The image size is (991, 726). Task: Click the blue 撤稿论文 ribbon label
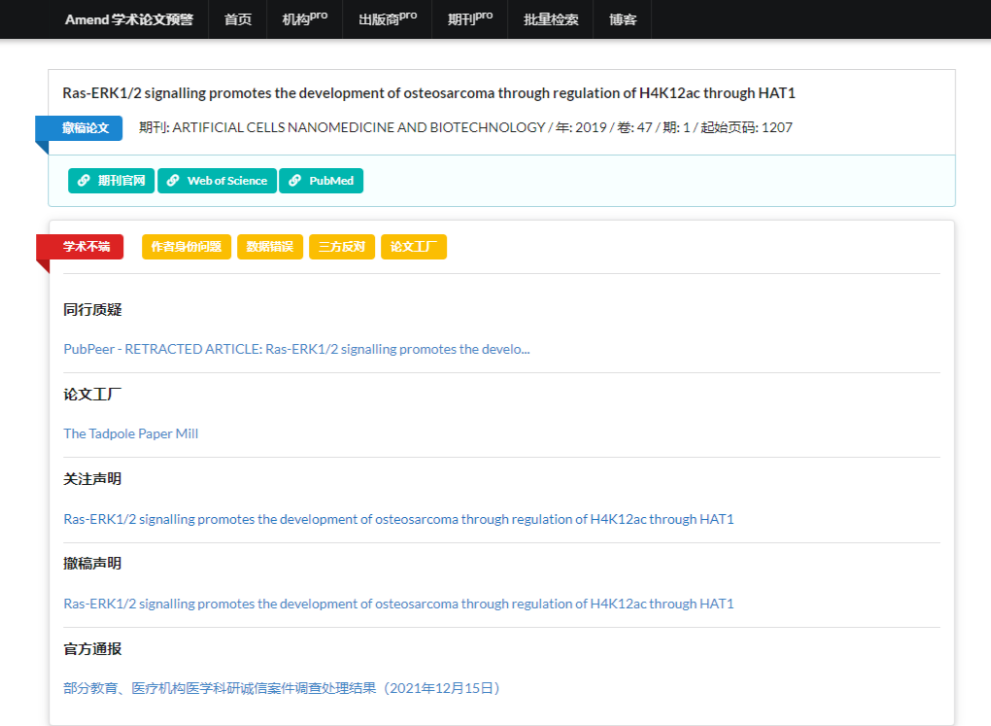pos(79,128)
